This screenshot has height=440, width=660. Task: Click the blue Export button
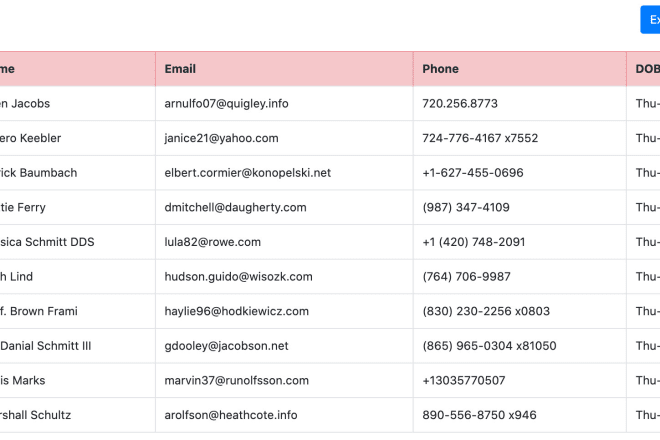(651, 20)
